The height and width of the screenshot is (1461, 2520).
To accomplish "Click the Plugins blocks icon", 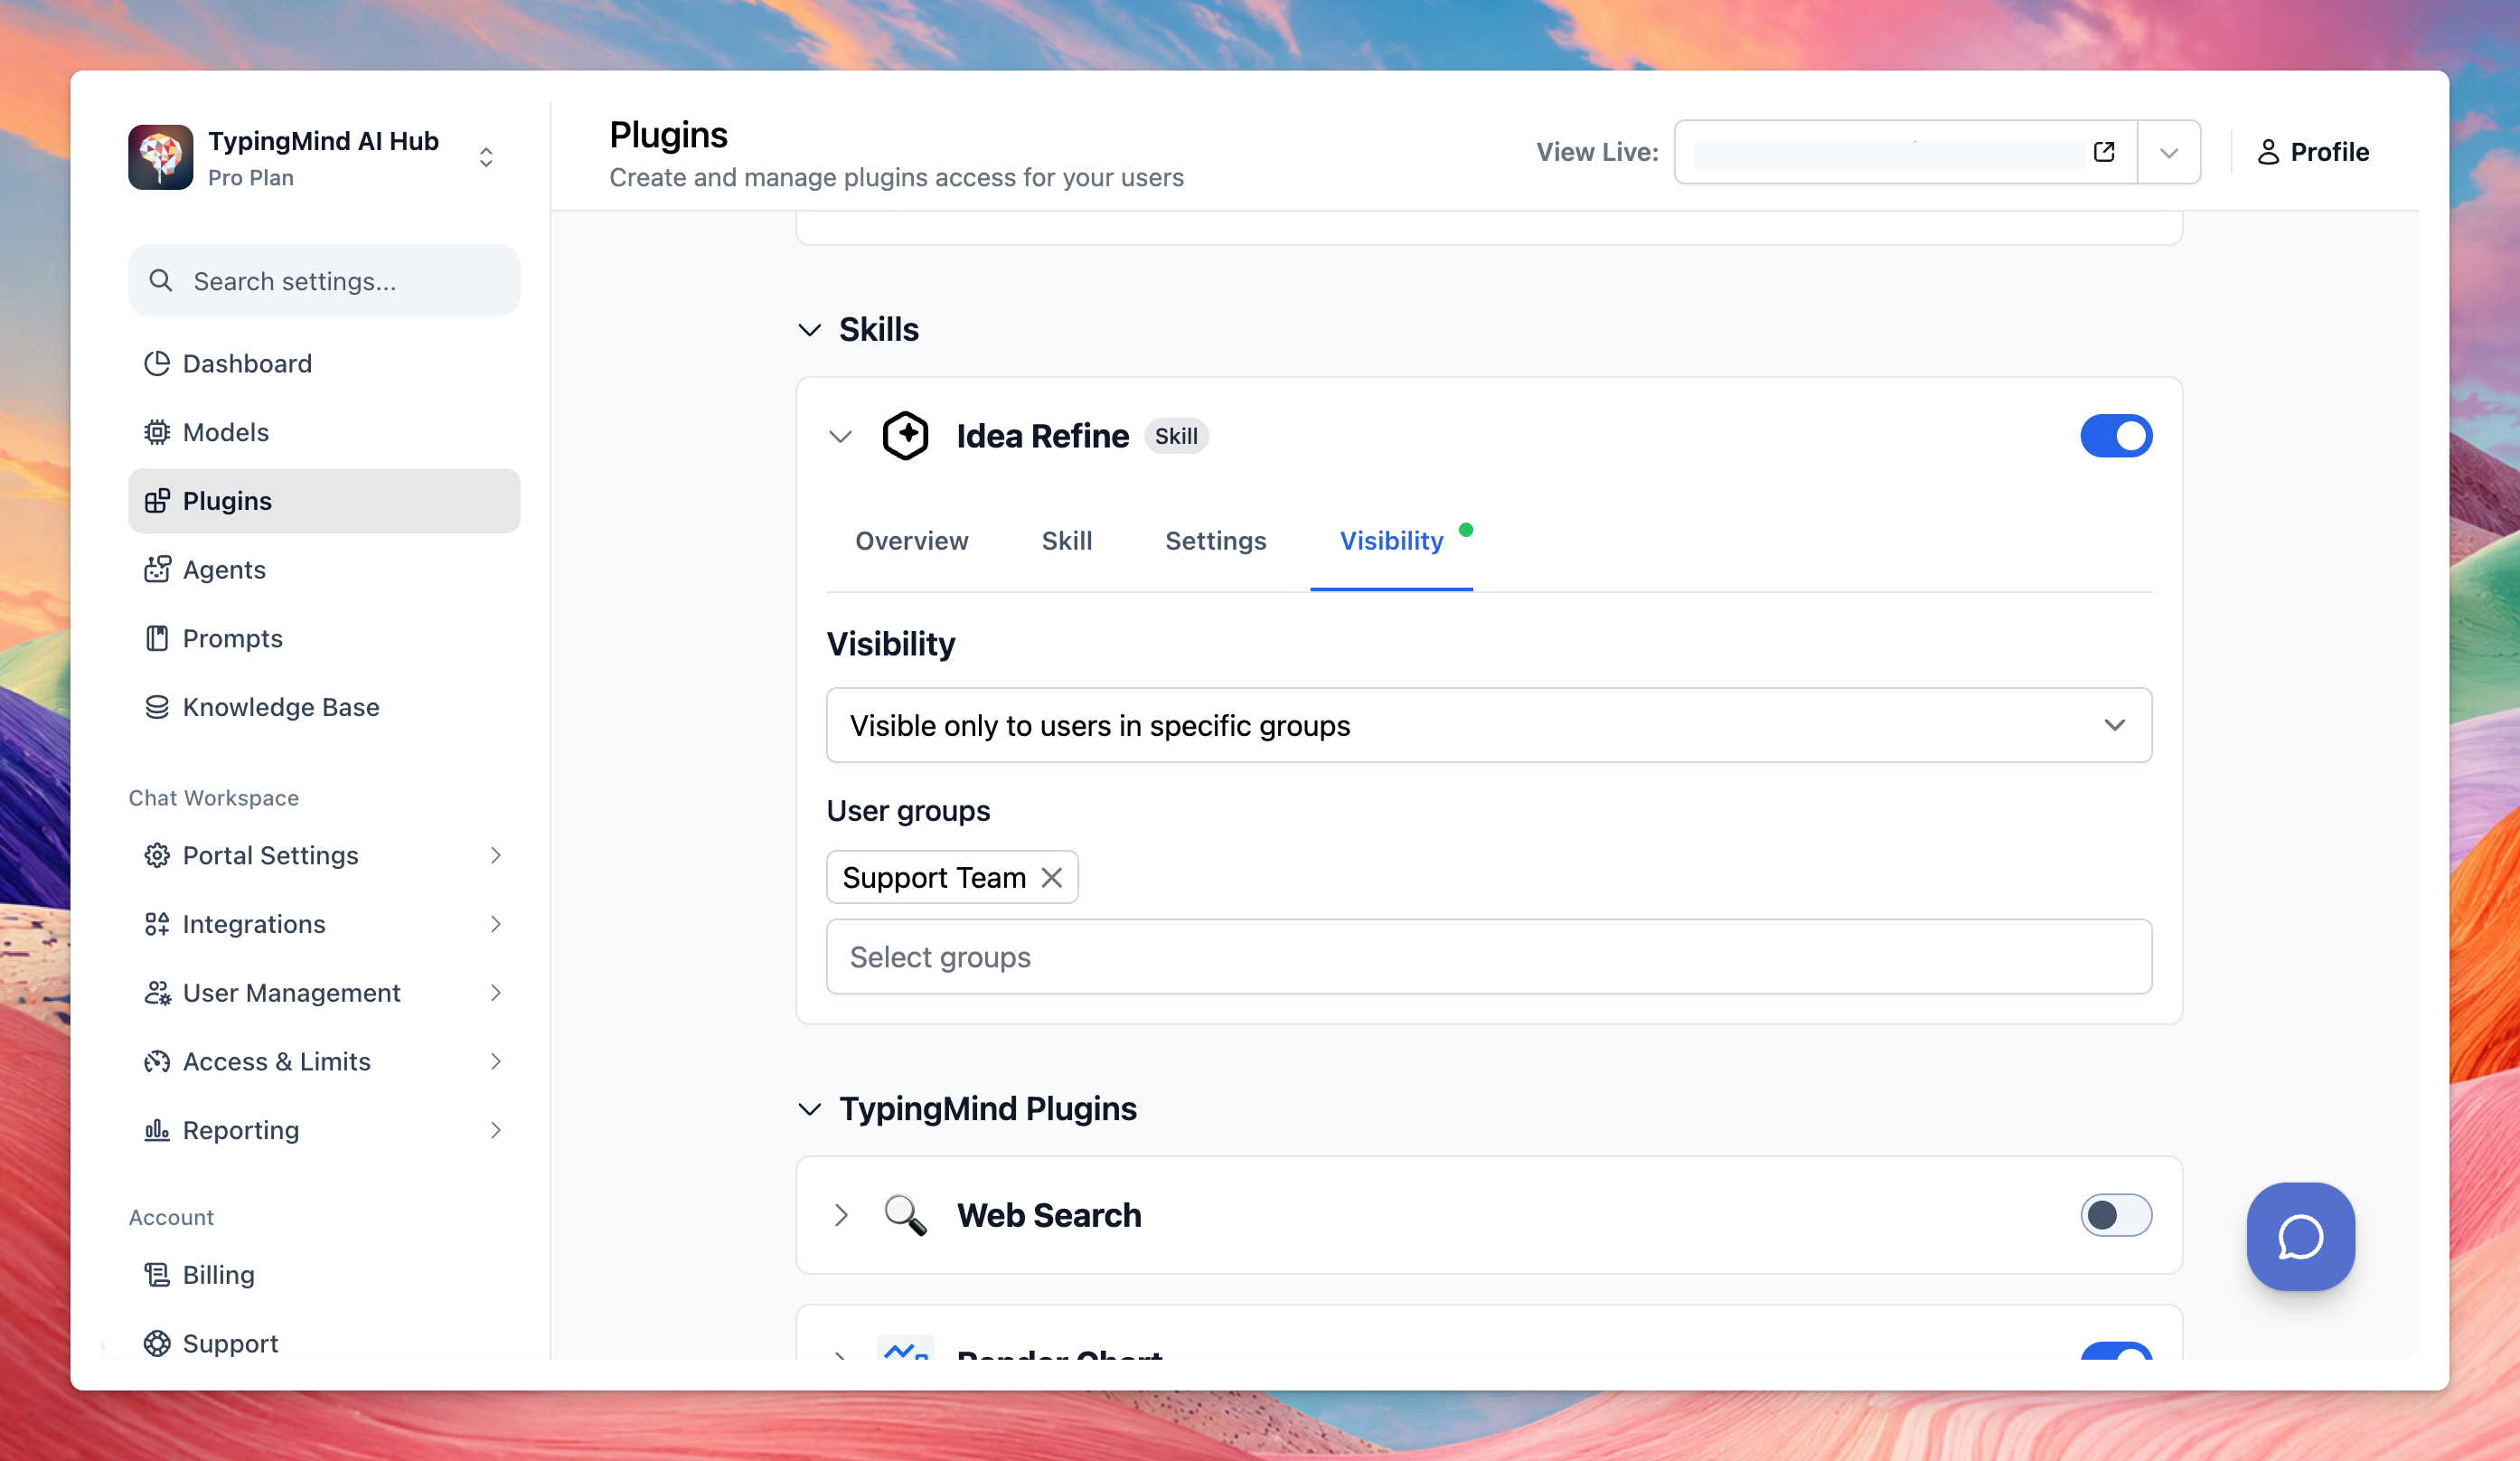I will (157, 501).
